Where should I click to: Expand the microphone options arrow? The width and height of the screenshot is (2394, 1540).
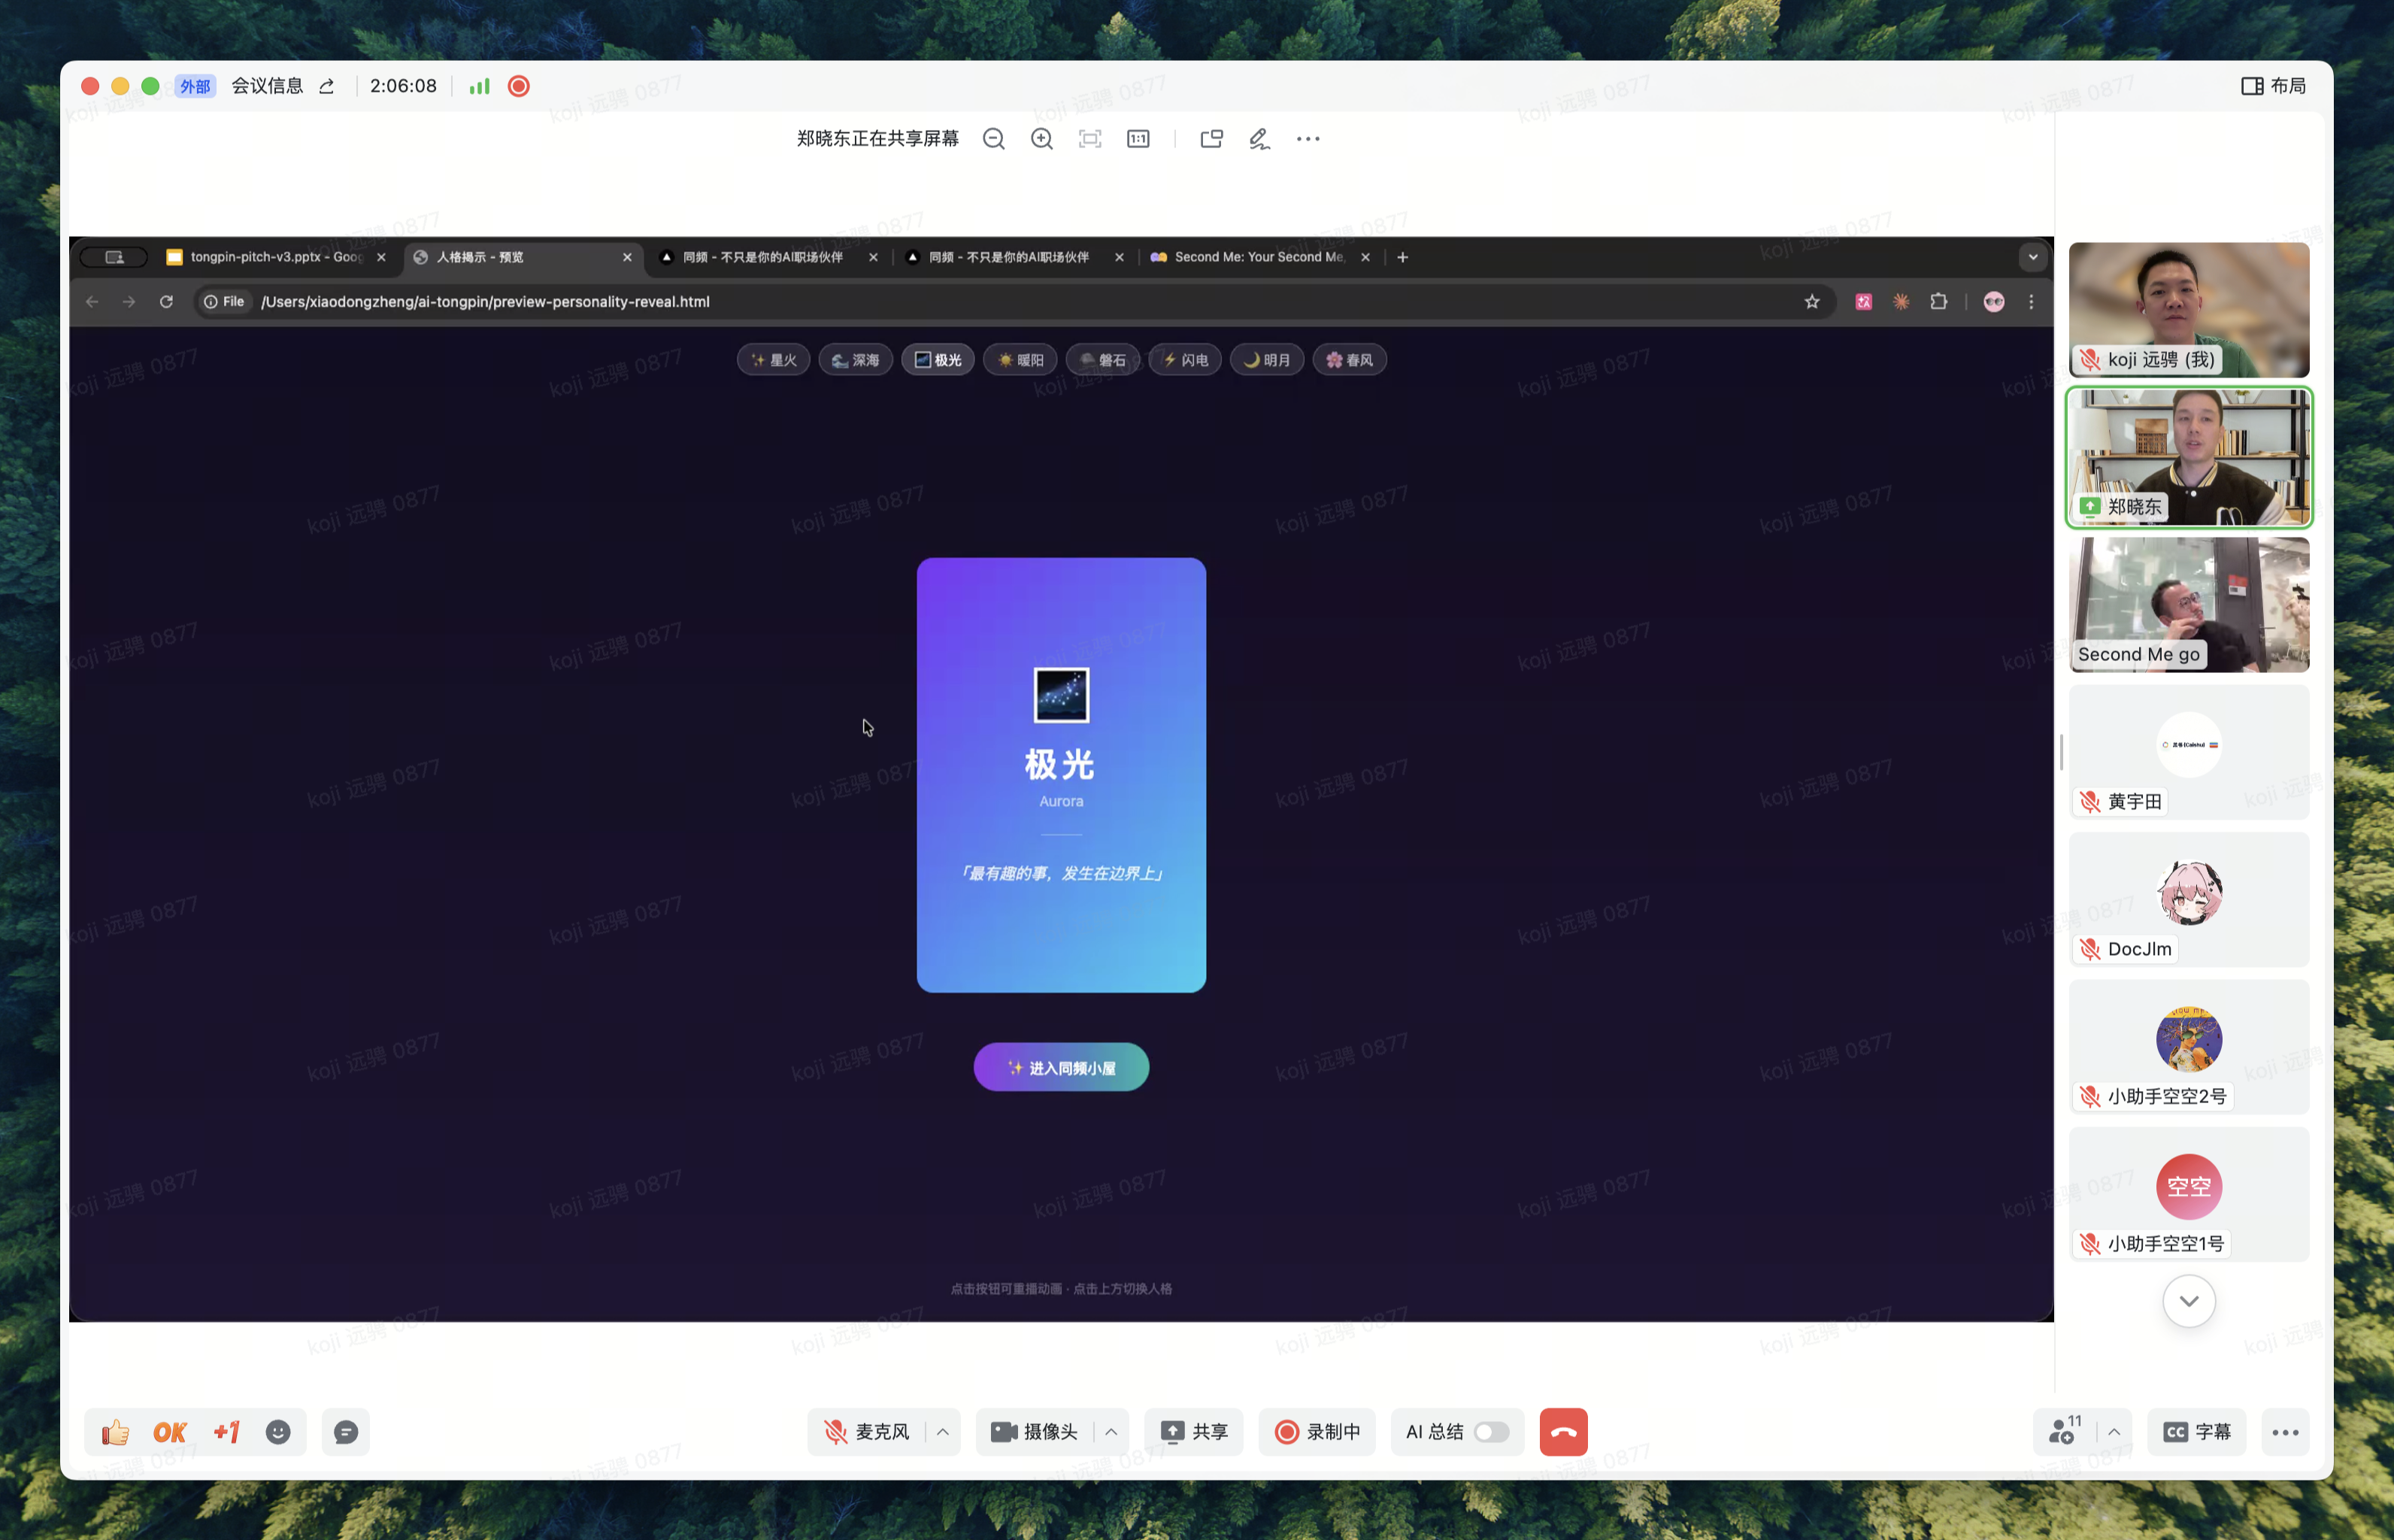[x=942, y=1432]
